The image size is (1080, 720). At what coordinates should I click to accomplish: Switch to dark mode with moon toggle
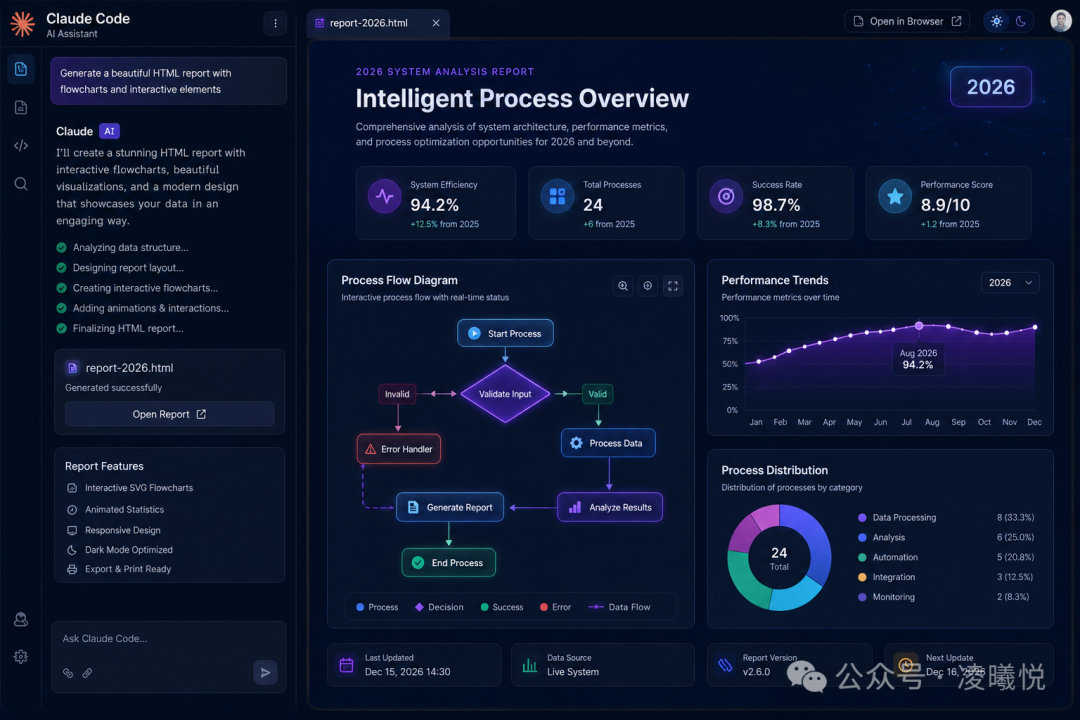pos(1021,21)
